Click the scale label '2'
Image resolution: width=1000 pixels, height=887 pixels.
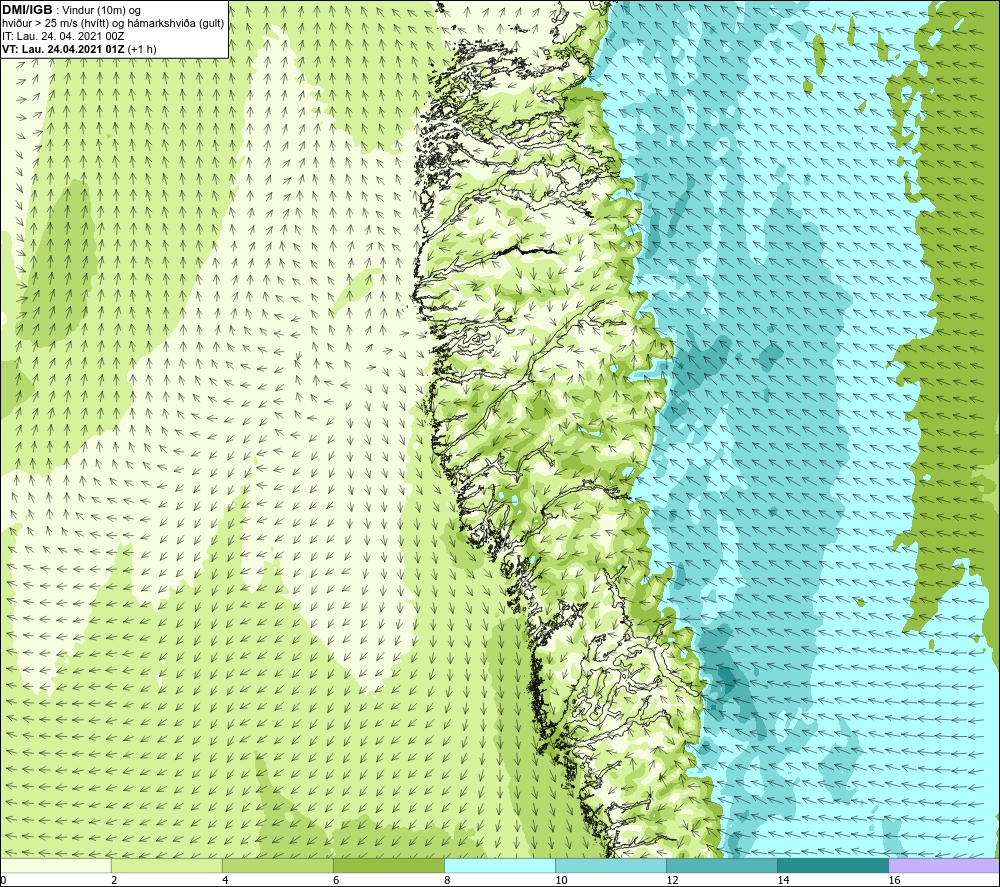(x=114, y=880)
